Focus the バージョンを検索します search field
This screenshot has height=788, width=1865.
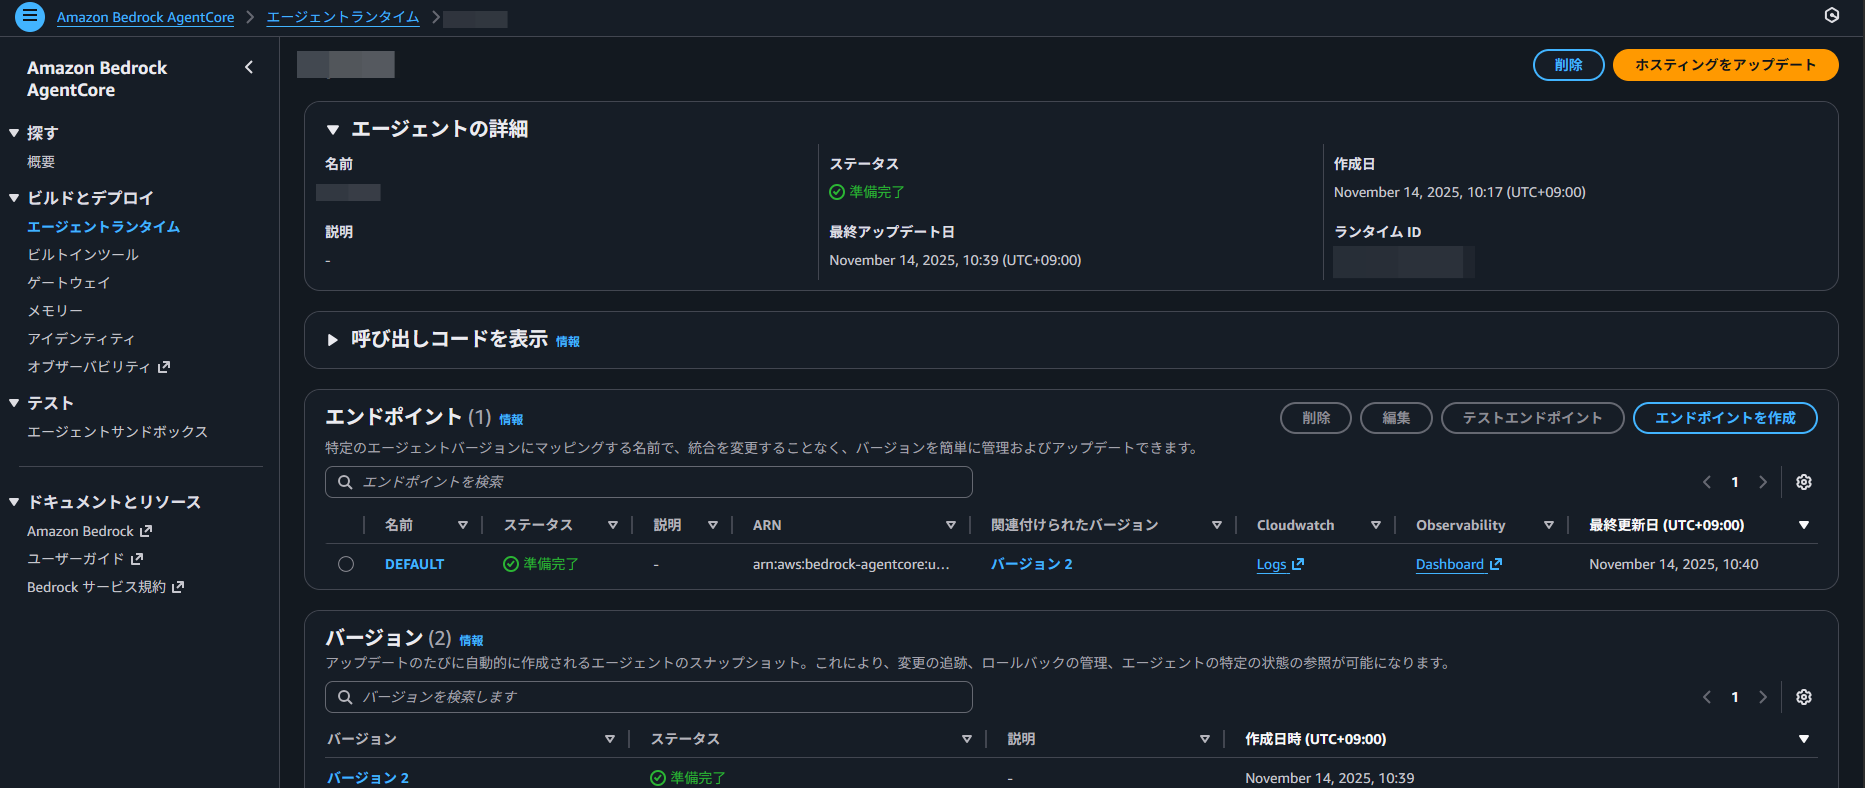(x=649, y=697)
